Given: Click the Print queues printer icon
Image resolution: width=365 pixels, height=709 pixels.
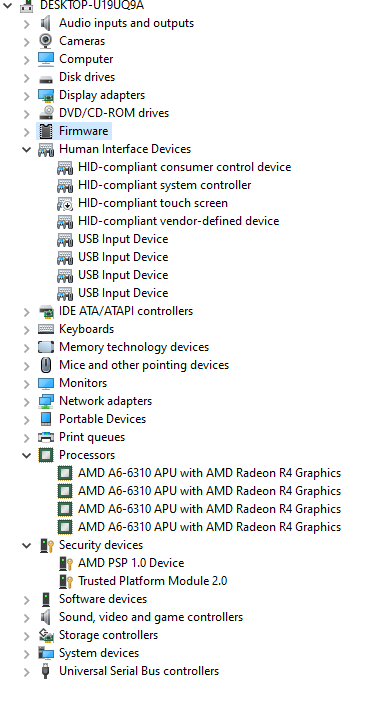Looking at the screenshot, I should coord(46,437).
